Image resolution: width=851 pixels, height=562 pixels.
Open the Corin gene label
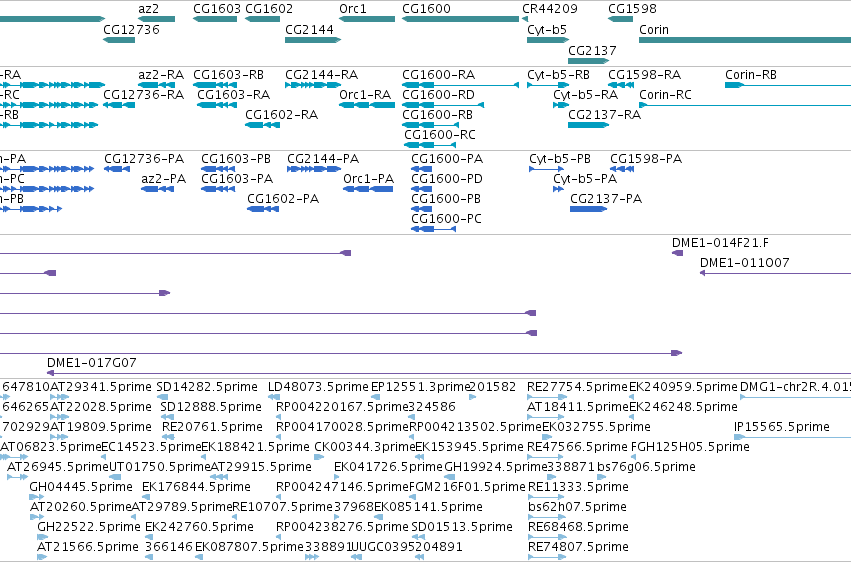click(654, 30)
